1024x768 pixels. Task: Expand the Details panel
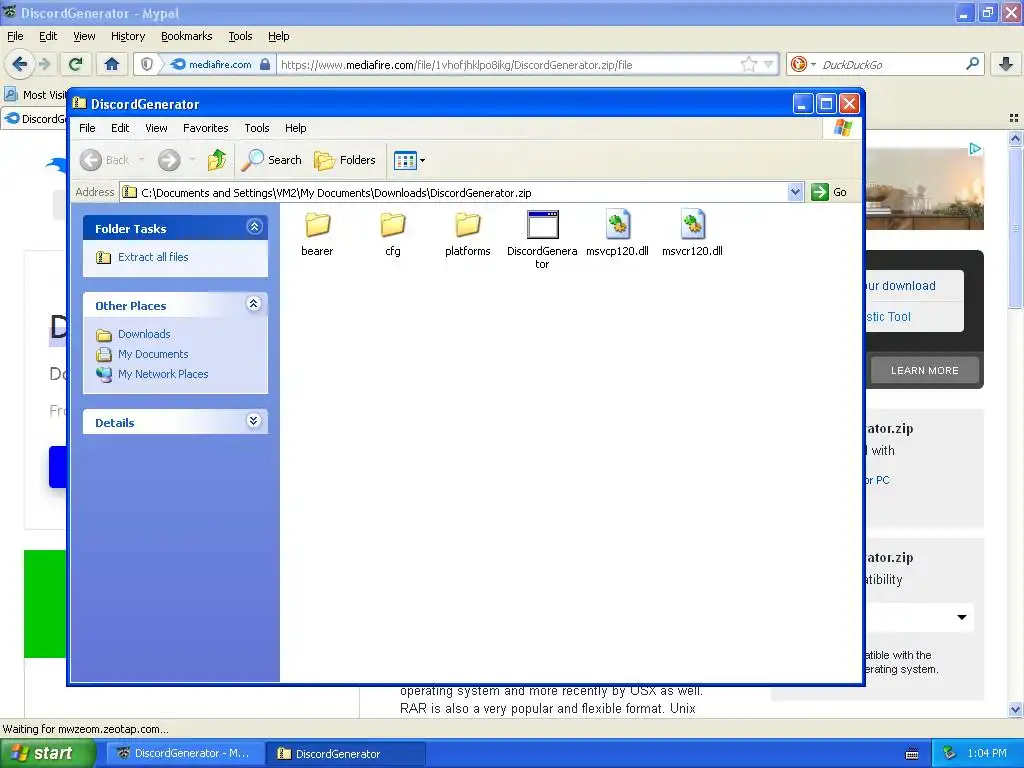point(254,421)
